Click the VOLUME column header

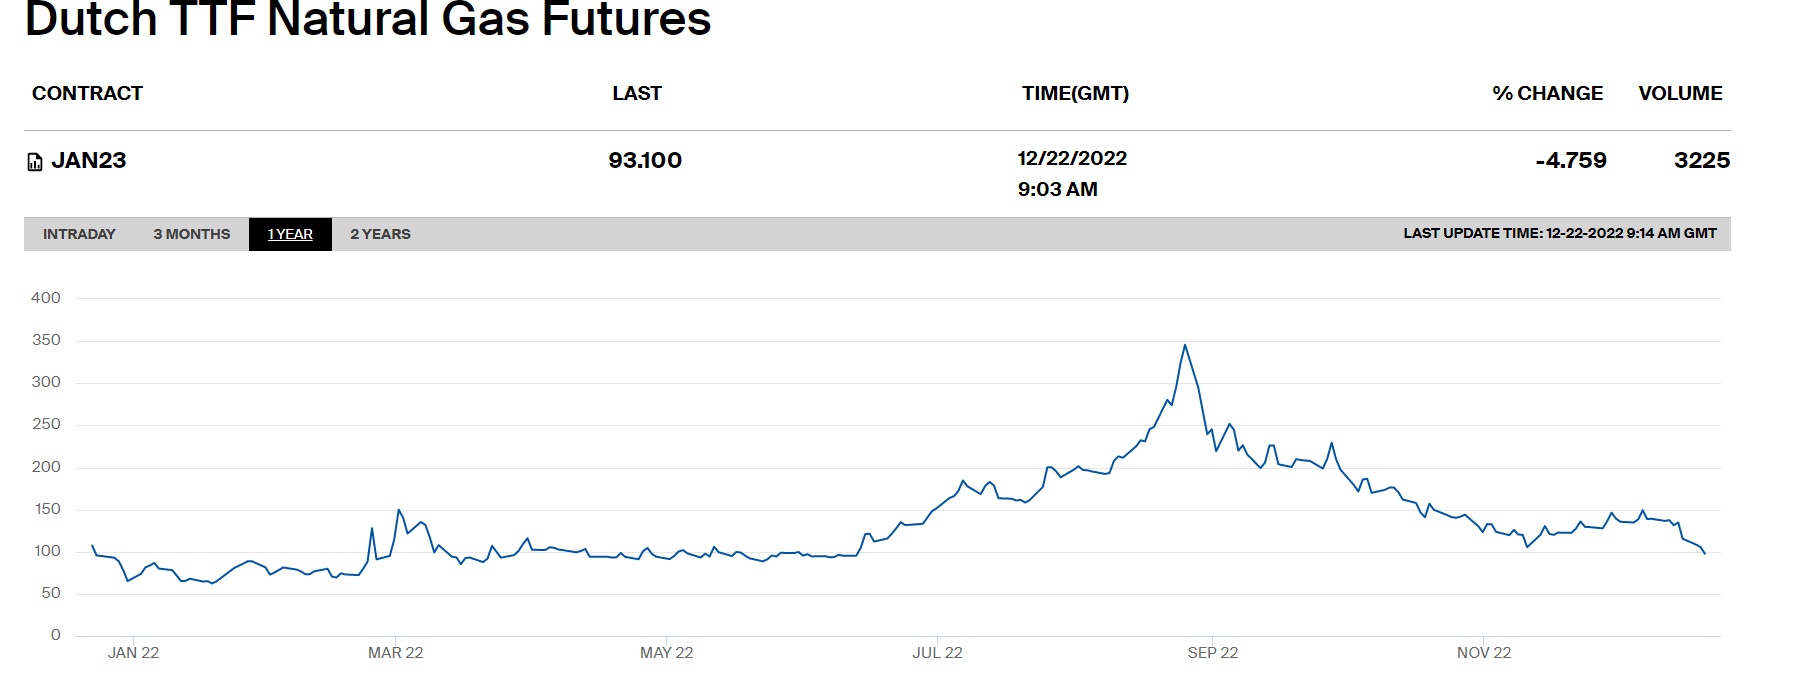[x=1680, y=93]
